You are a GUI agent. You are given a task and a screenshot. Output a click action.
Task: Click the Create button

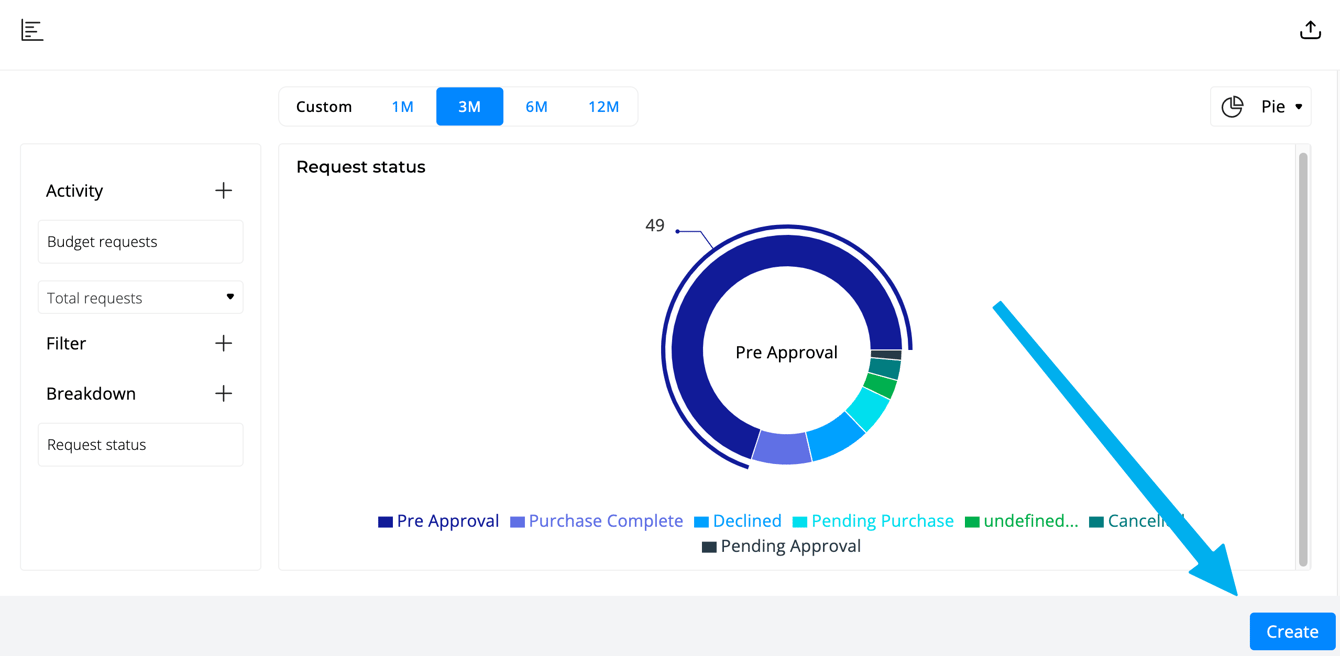1292,631
